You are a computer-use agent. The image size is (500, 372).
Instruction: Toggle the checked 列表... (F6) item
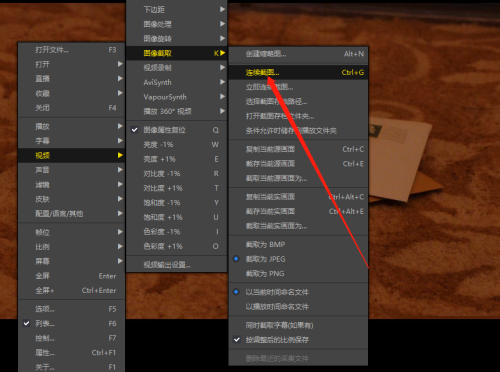[x=71, y=323]
